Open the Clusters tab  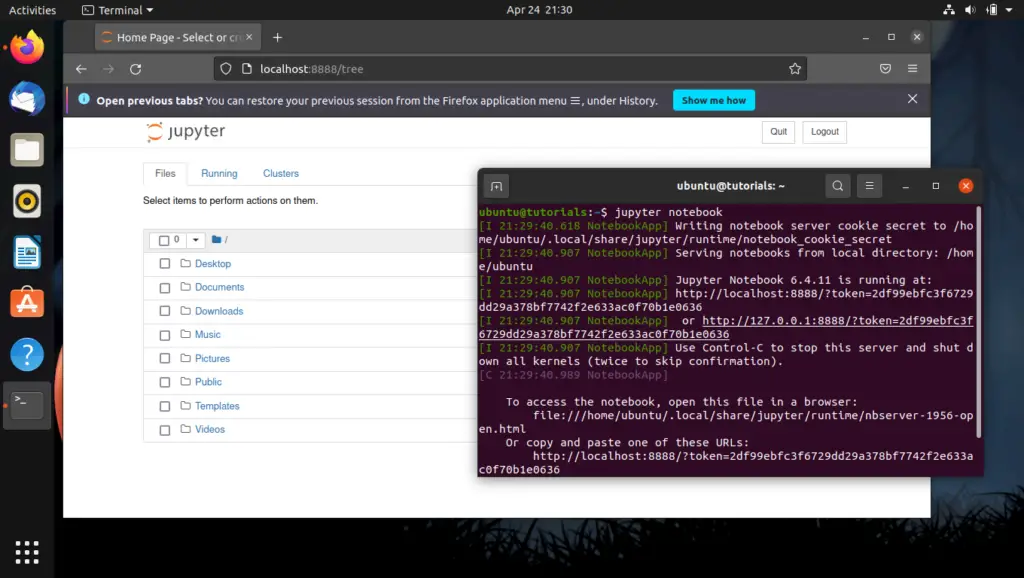point(281,174)
